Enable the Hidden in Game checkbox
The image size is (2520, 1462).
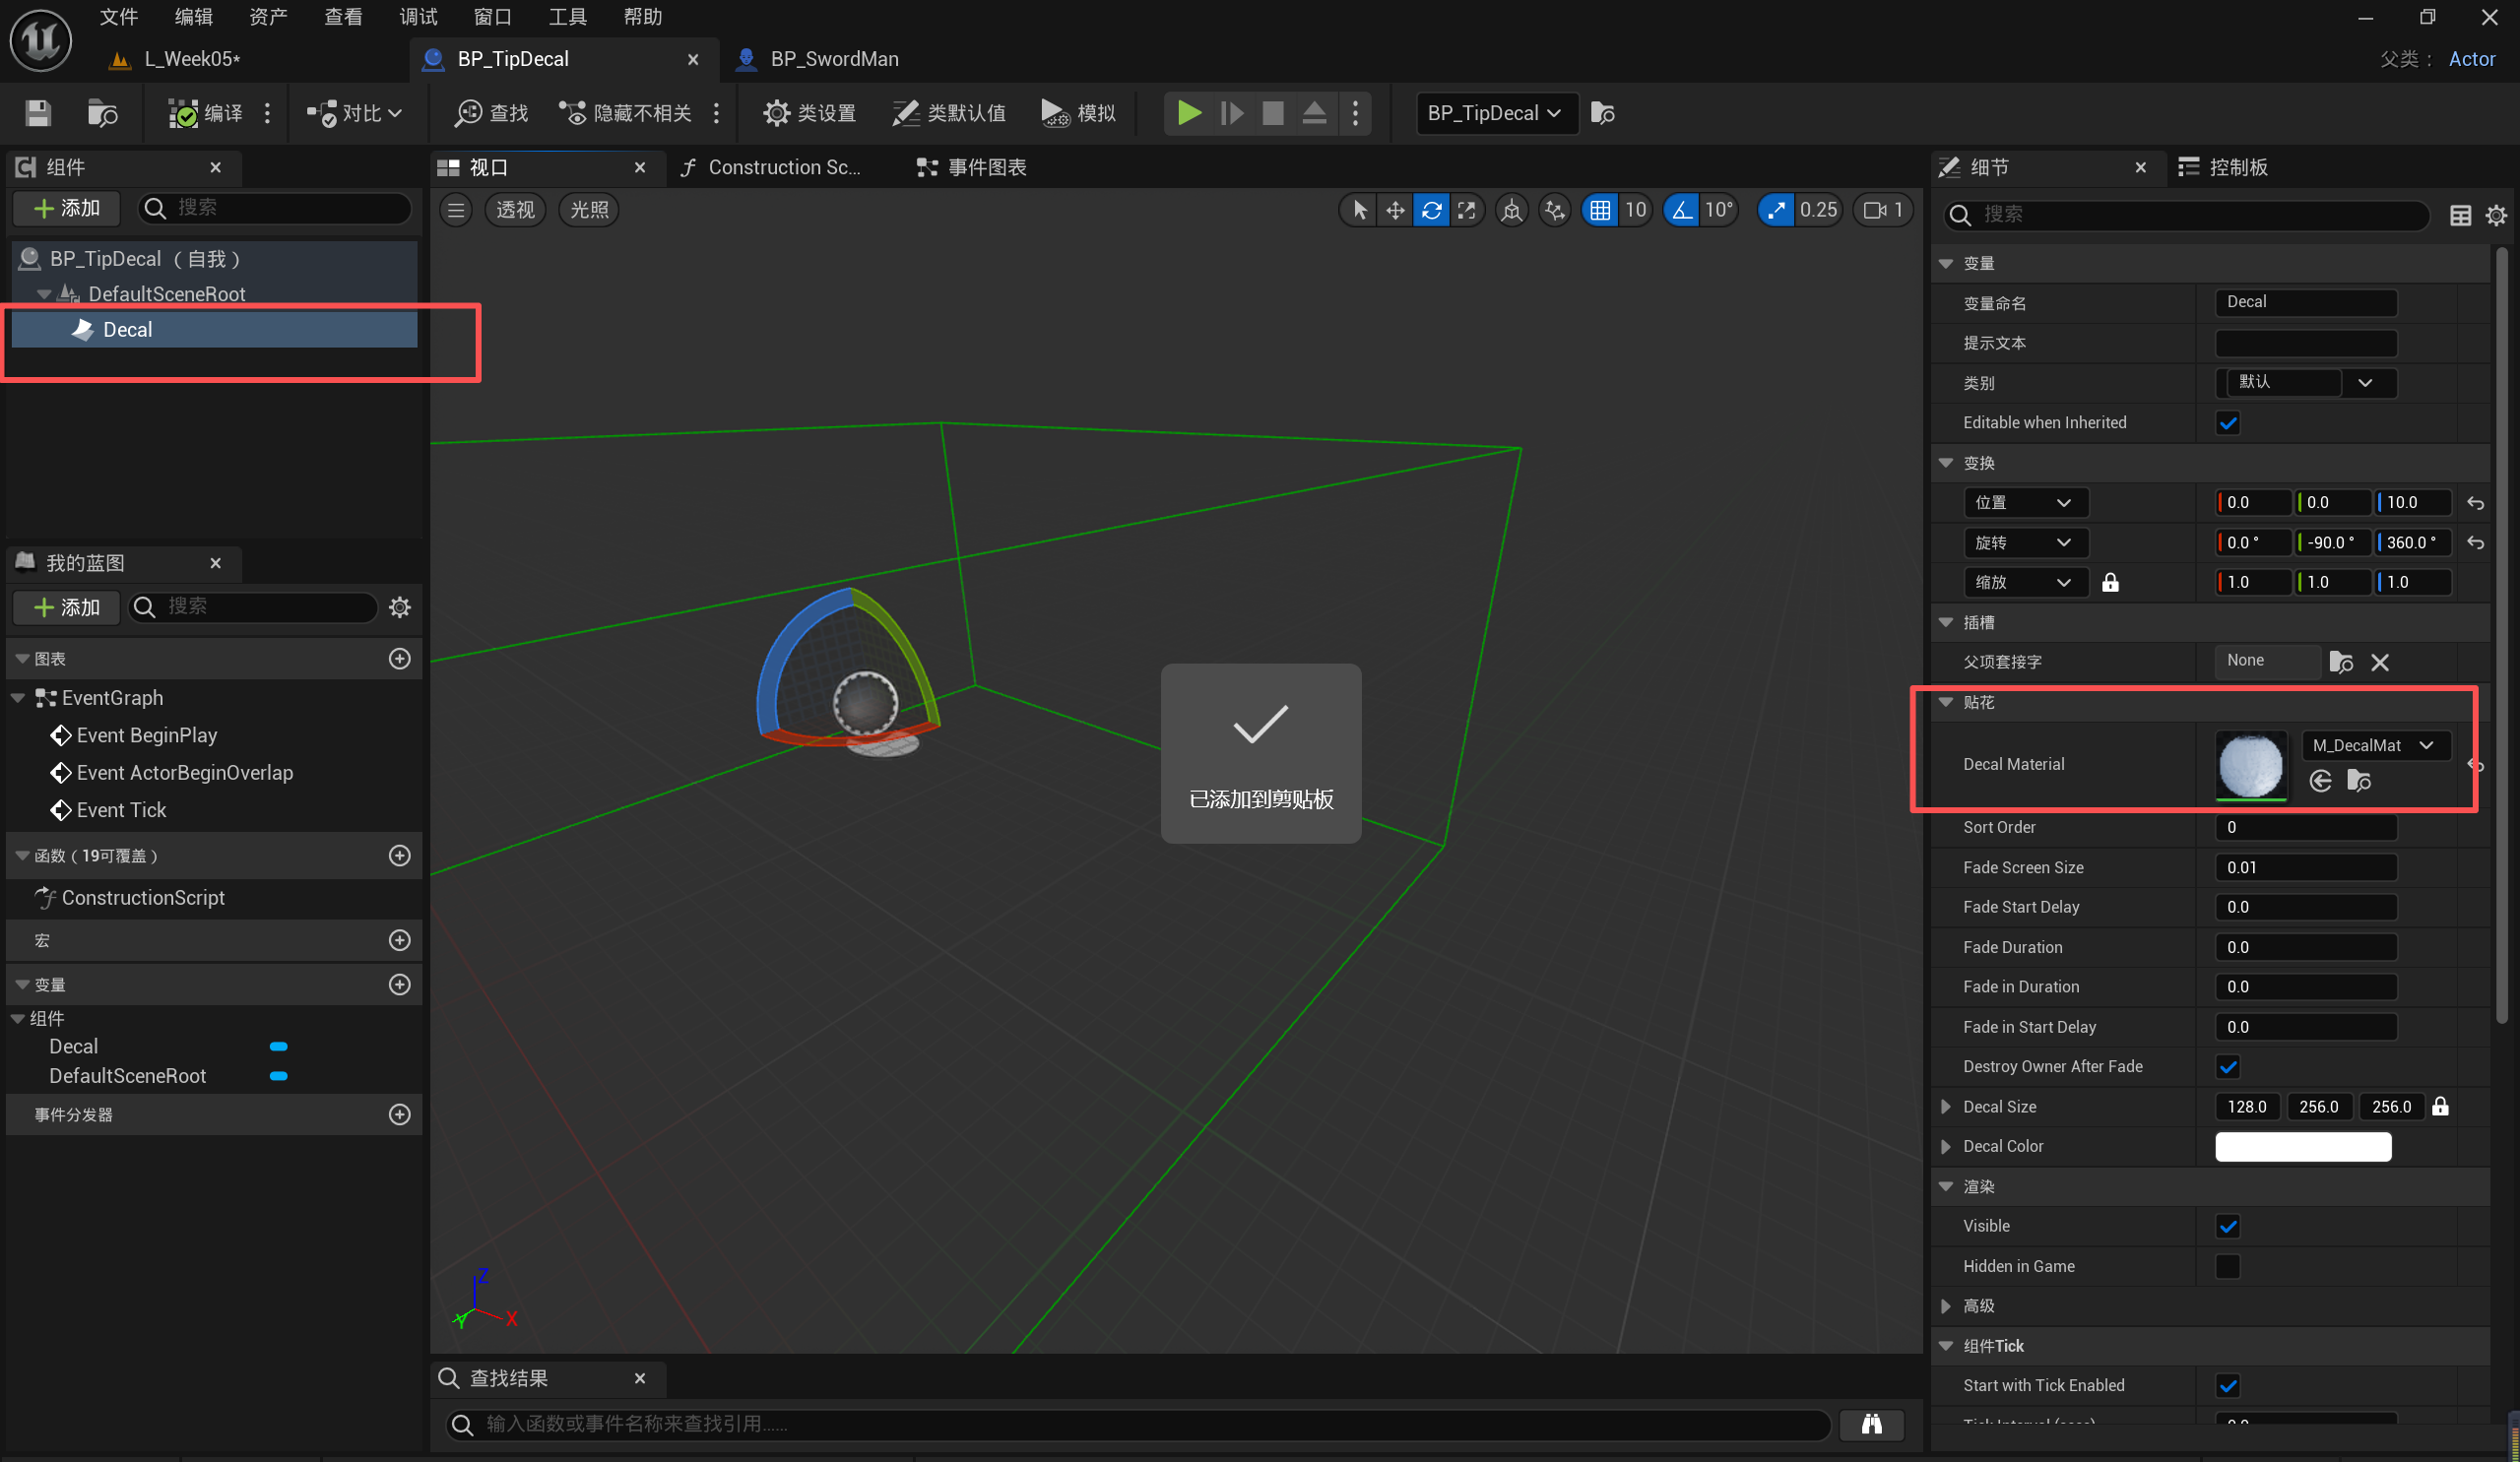click(2227, 1266)
